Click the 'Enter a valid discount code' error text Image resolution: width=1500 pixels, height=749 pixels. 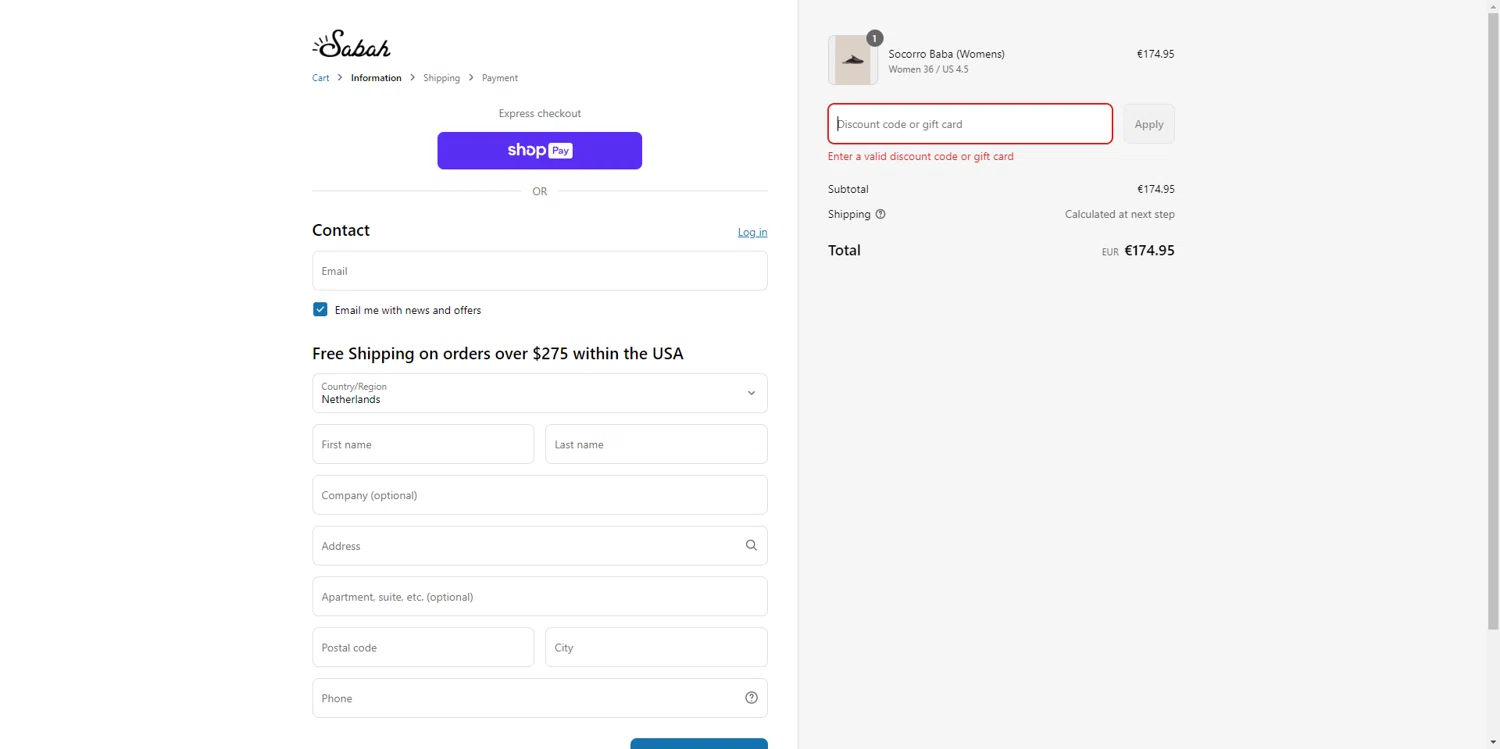click(921, 156)
